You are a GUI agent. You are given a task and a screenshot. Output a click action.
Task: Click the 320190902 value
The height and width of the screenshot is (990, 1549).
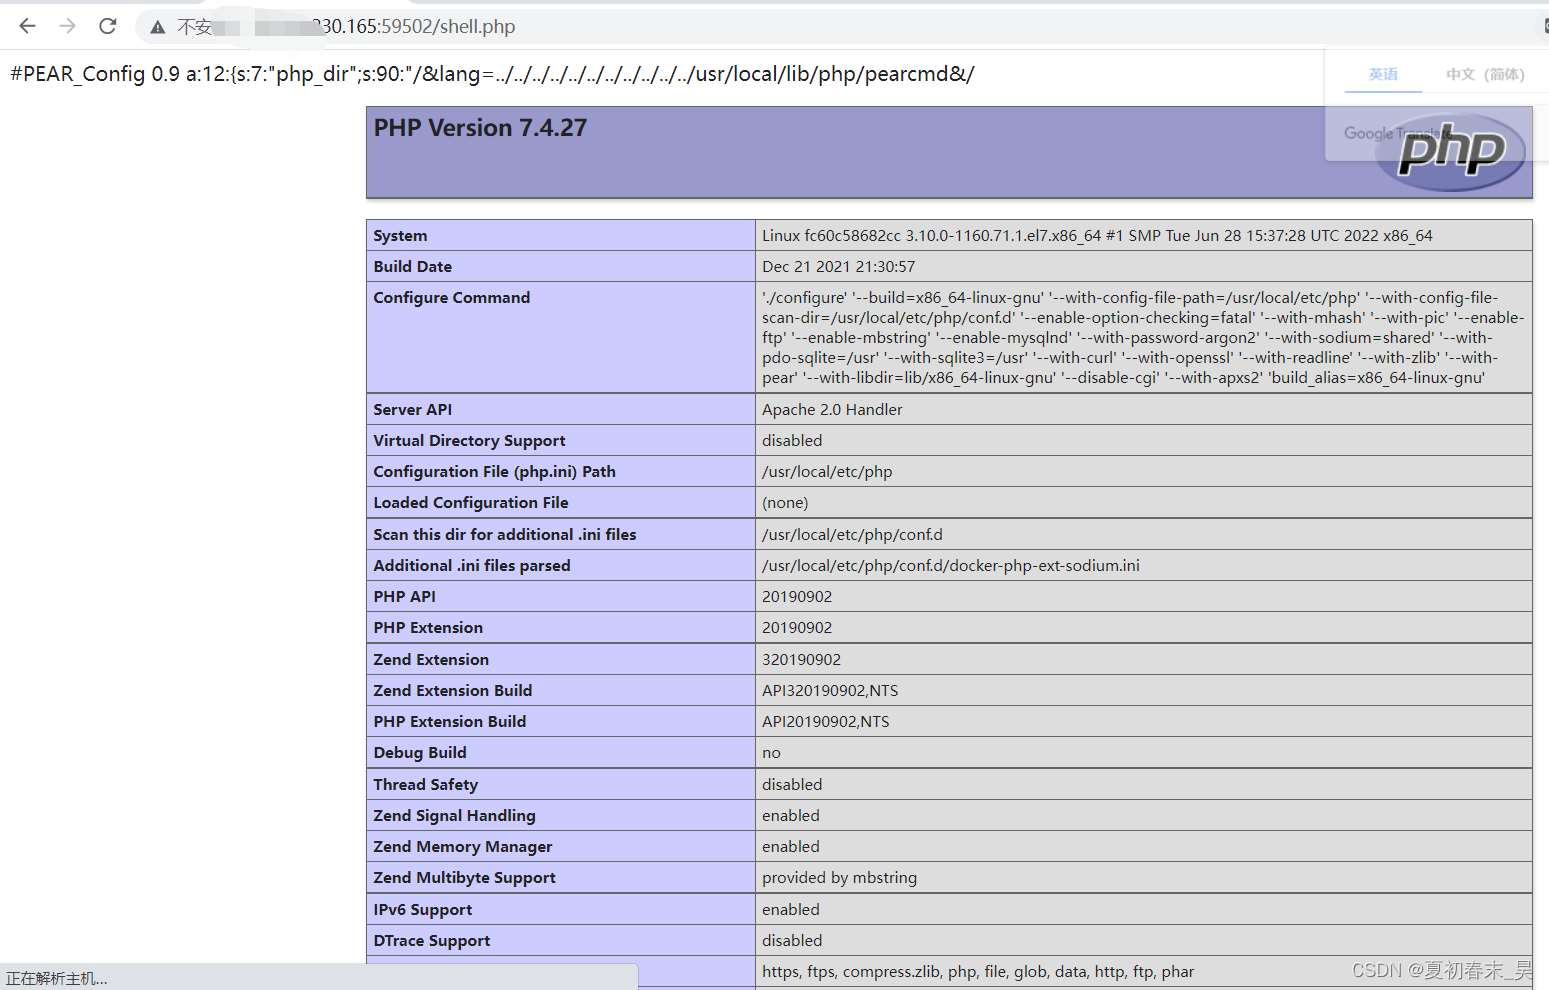[x=801, y=660]
